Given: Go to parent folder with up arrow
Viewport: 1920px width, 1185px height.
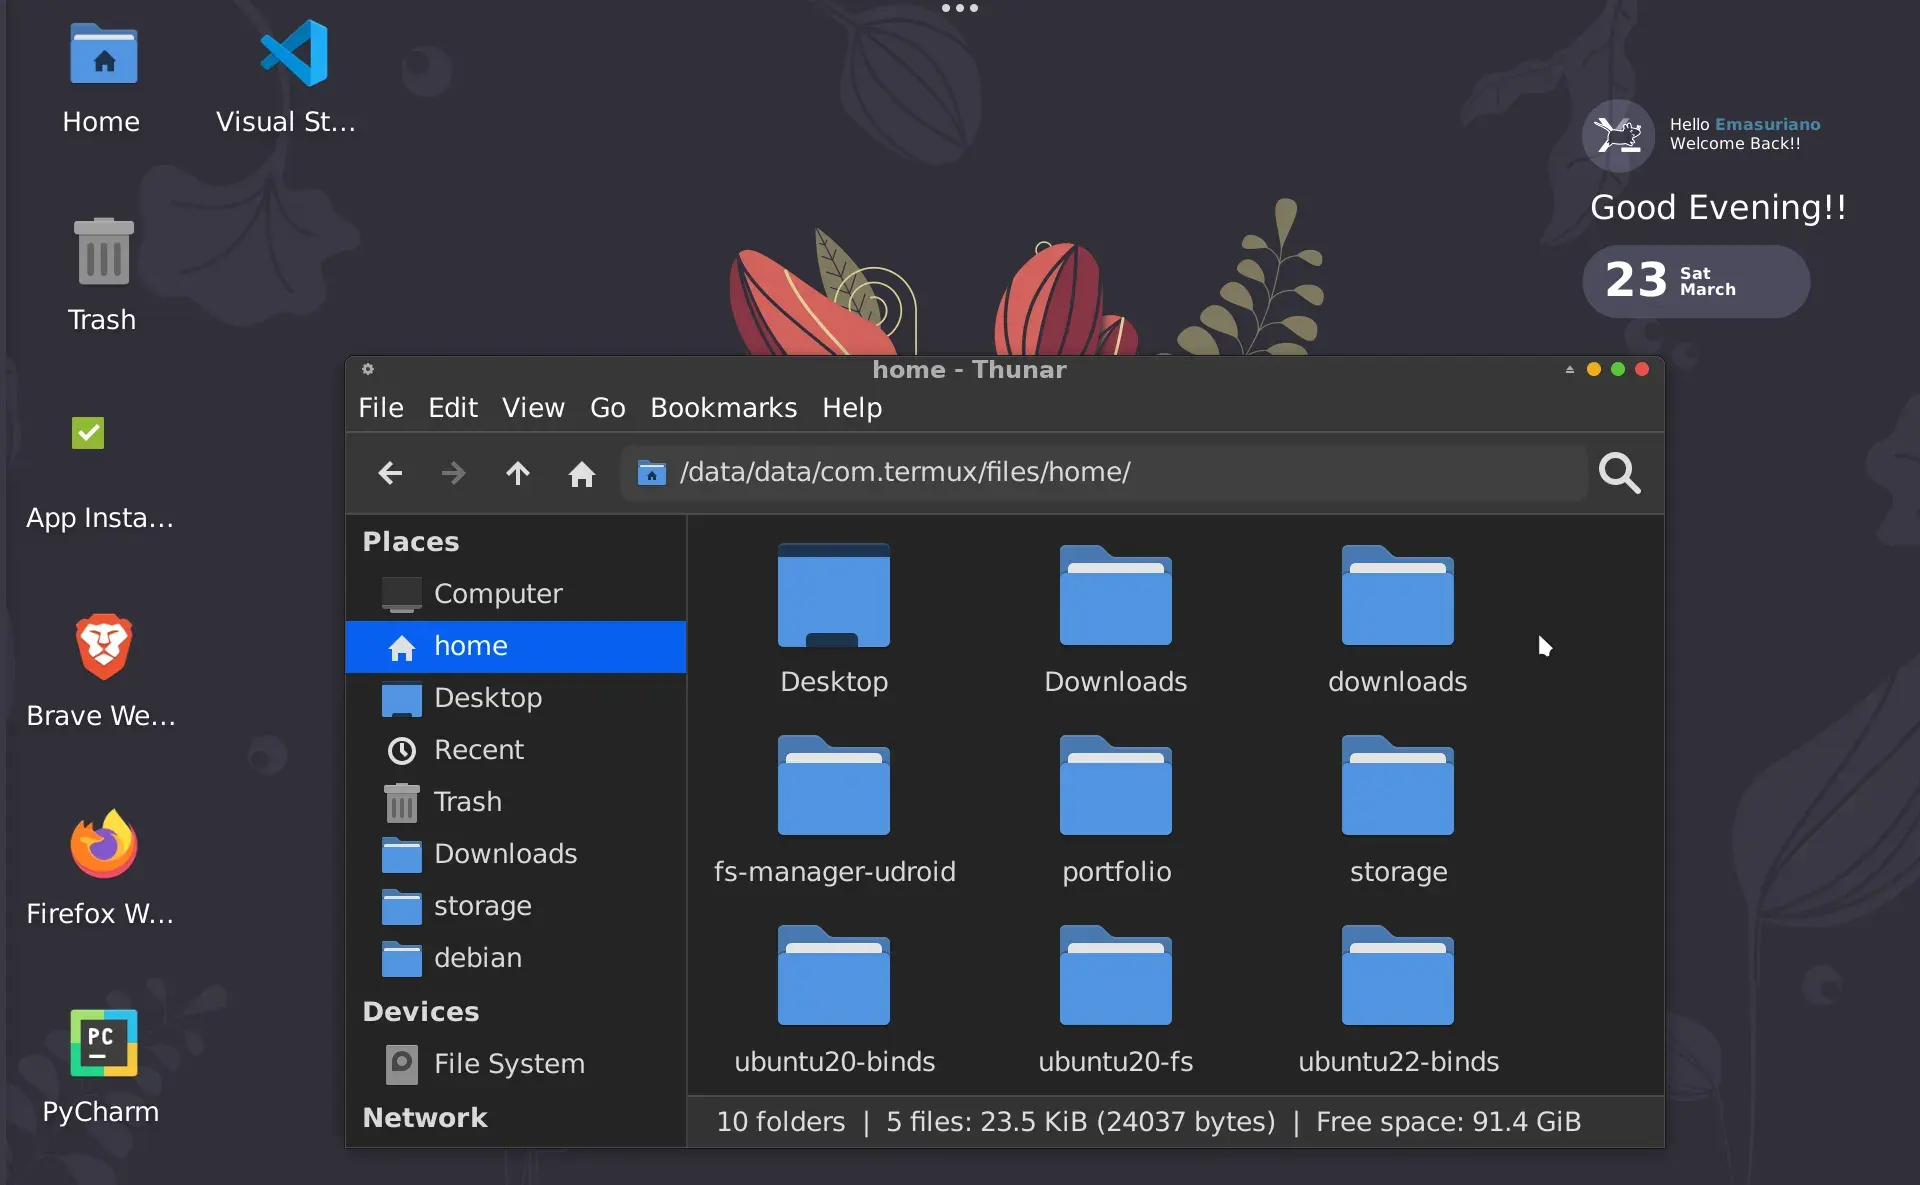Looking at the screenshot, I should [x=517, y=473].
